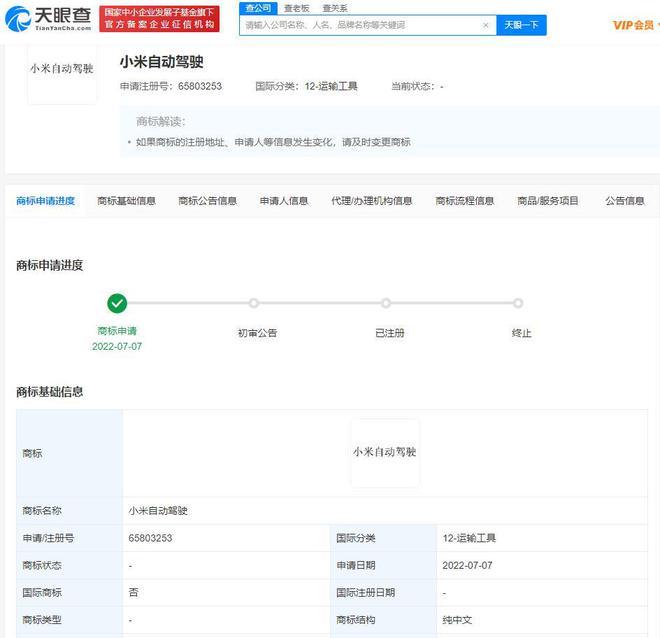Click the 已注册 progress step marker

click(x=386, y=303)
